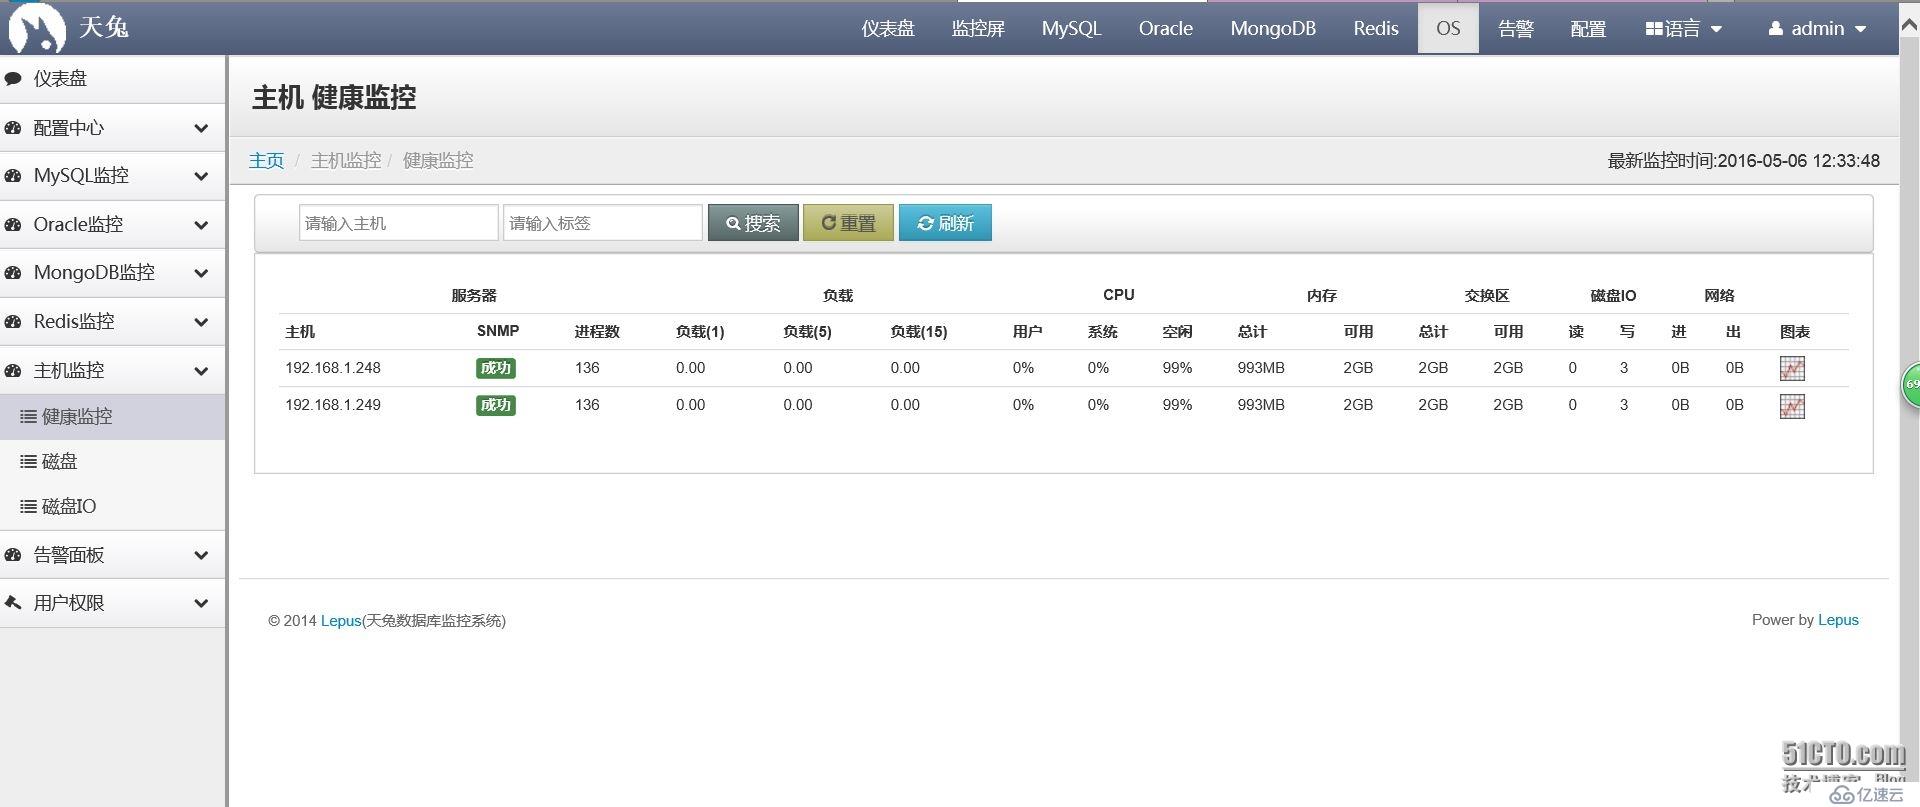Click the list icon beside 磁盘
Image resolution: width=1920 pixels, height=807 pixels.
click(x=29, y=462)
